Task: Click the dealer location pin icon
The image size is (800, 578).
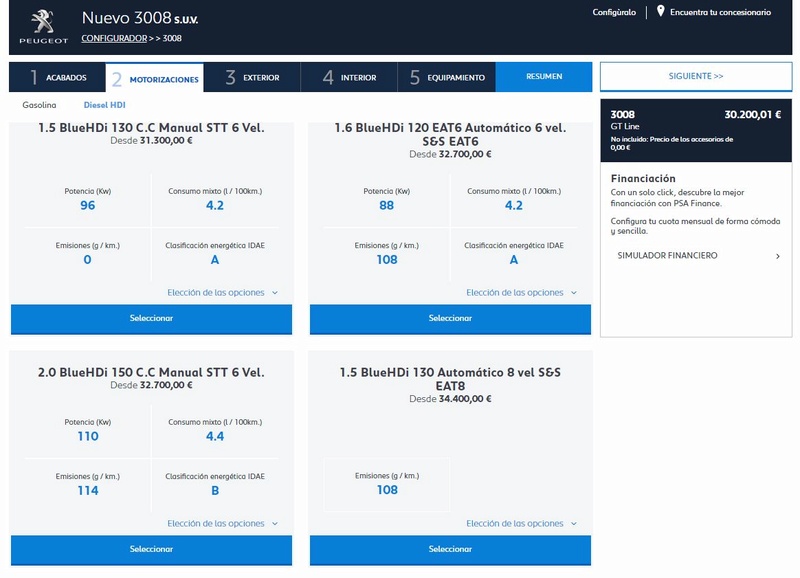Action: pyautogui.click(x=660, y=11)
